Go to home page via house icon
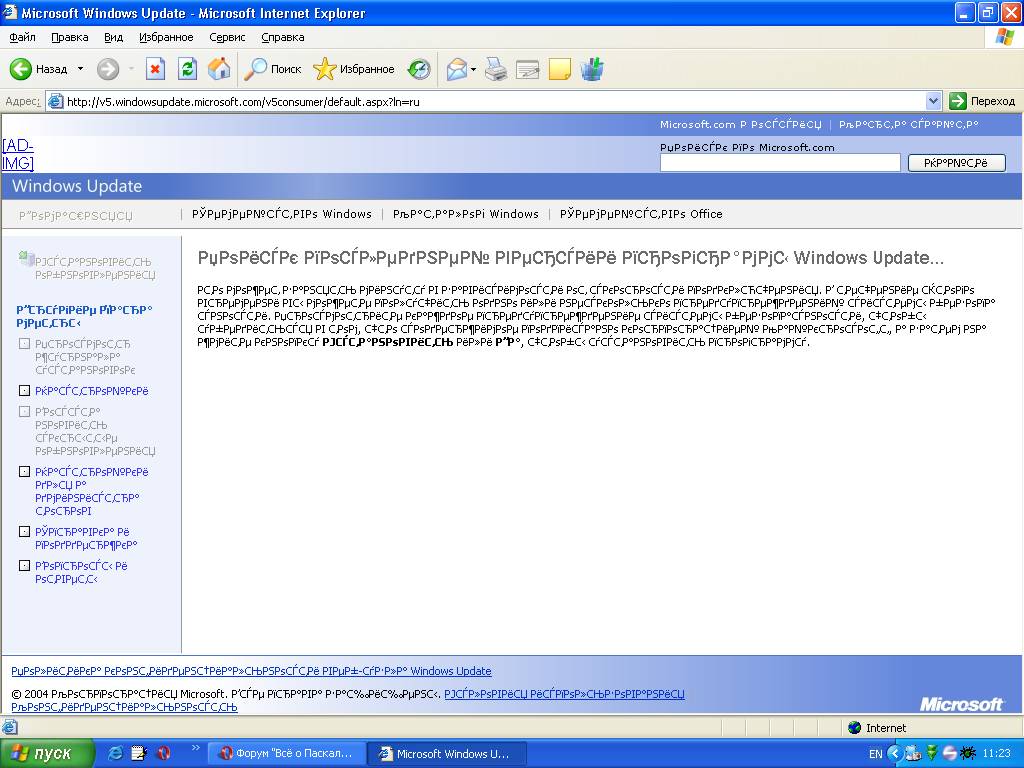The height and width of the screenshot is (768, 1024). click(219, 69)
